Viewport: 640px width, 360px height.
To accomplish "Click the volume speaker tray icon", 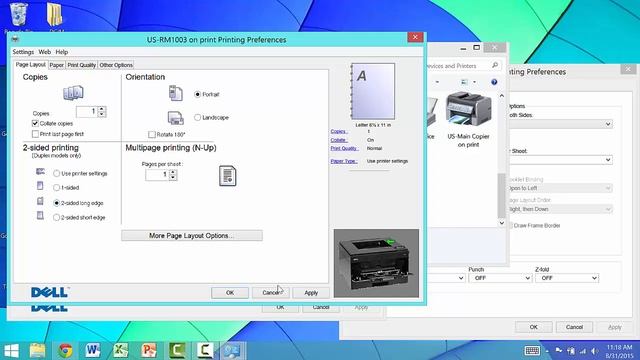I will tap(594, 351).
